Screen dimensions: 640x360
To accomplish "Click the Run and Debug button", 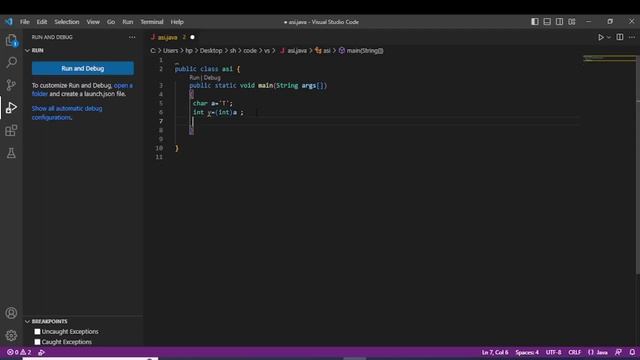I will [83, 68].
